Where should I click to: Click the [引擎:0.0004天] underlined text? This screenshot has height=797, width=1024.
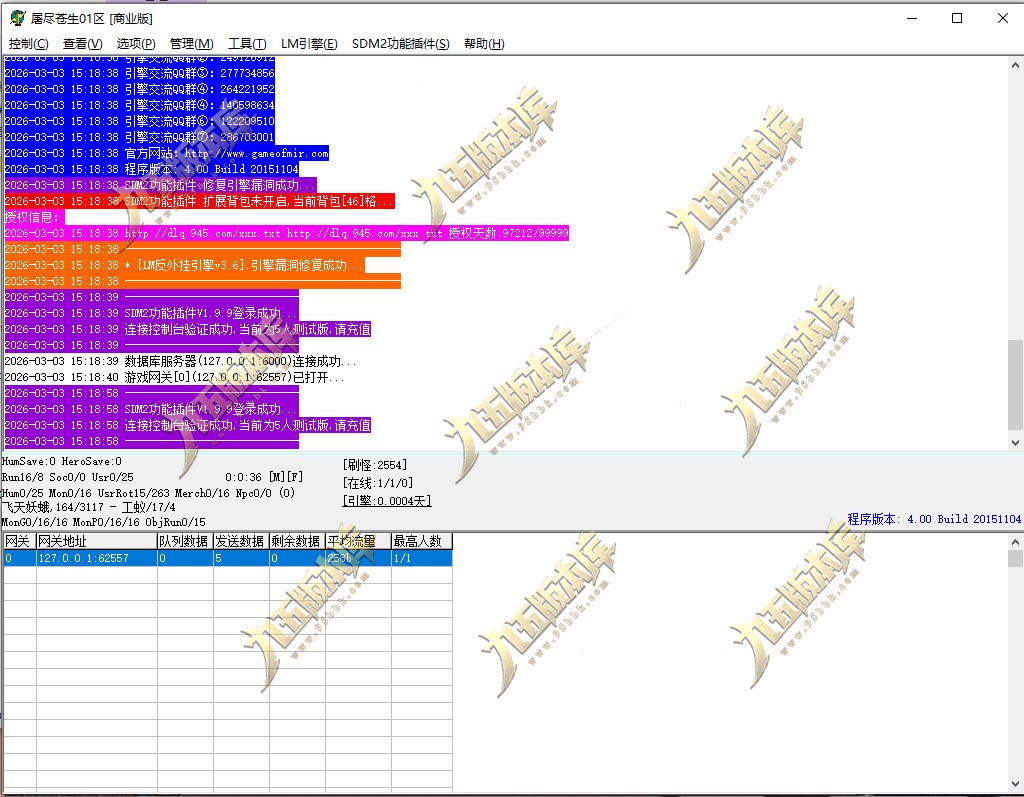pyautogui.click(x=387, y=500)
